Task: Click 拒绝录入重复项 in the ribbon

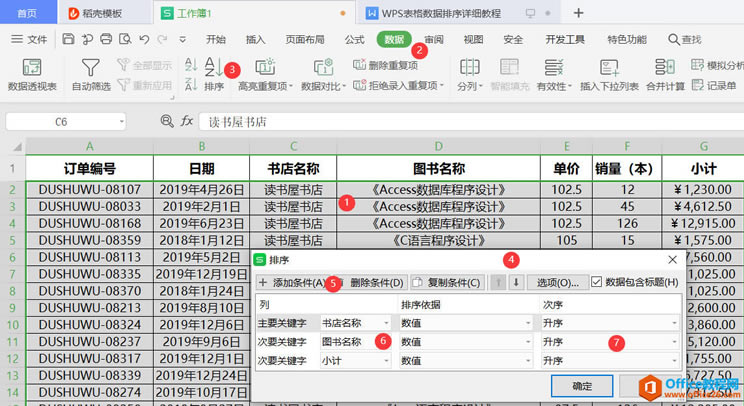Action: point(398,85)
